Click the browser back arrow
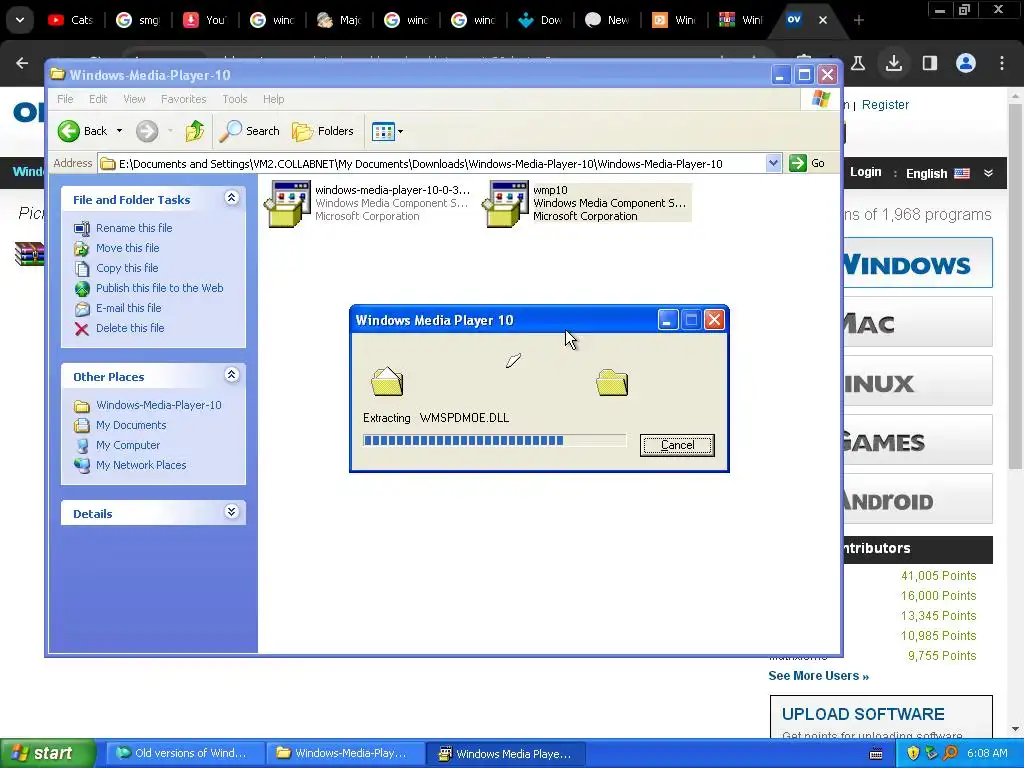 pyautogui.click(x=22, y=63)
